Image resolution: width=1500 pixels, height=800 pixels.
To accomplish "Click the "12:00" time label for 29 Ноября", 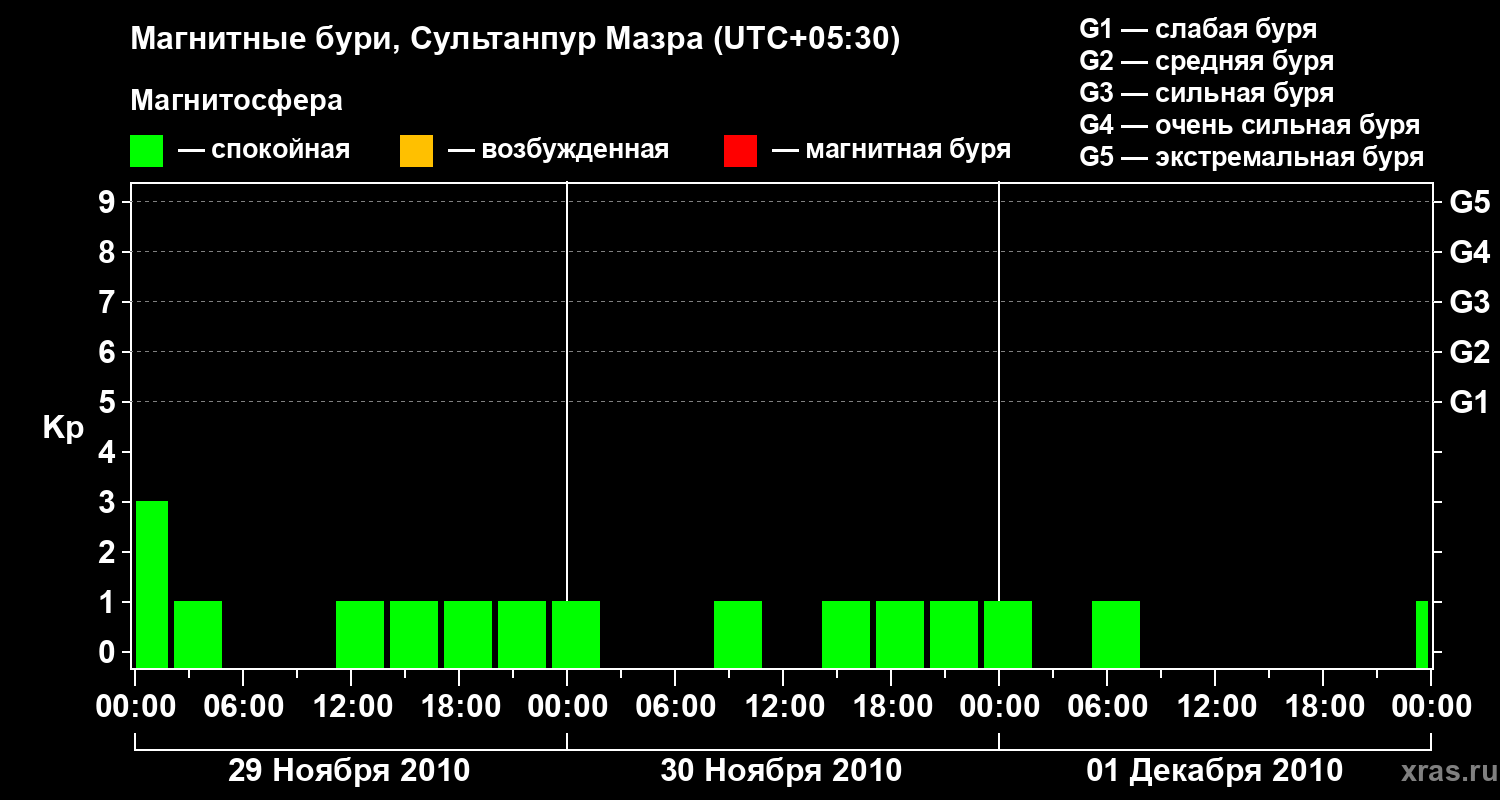I will click(x=351, y=707).
